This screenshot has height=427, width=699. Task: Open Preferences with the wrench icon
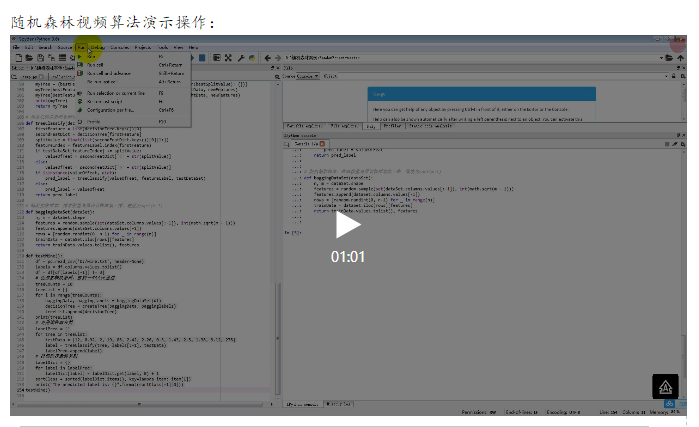click(241, 57)
